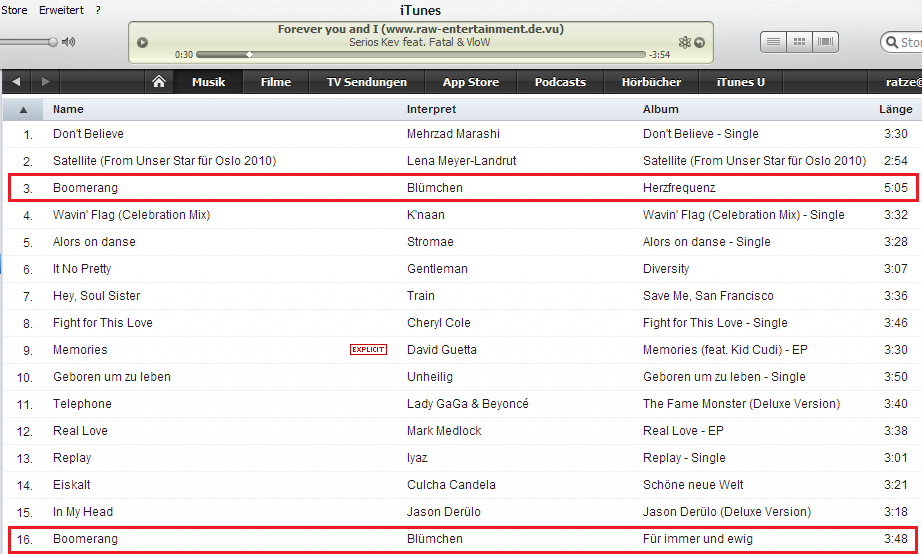The image size is (922, 554).
Task: Go back with the left arrow button
Action: click(17, 82)
